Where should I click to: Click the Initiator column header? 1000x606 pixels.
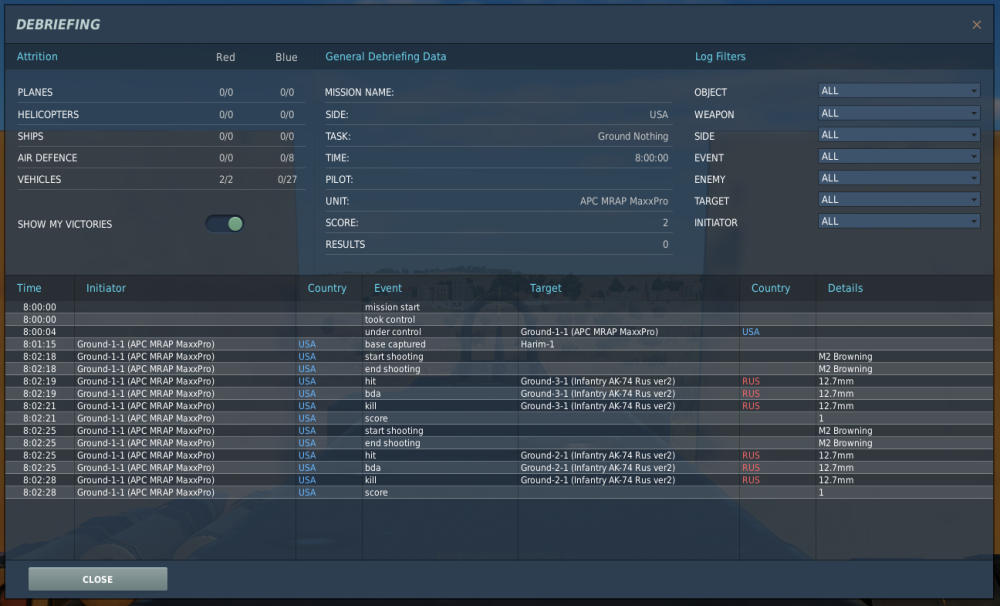point(106,288)
